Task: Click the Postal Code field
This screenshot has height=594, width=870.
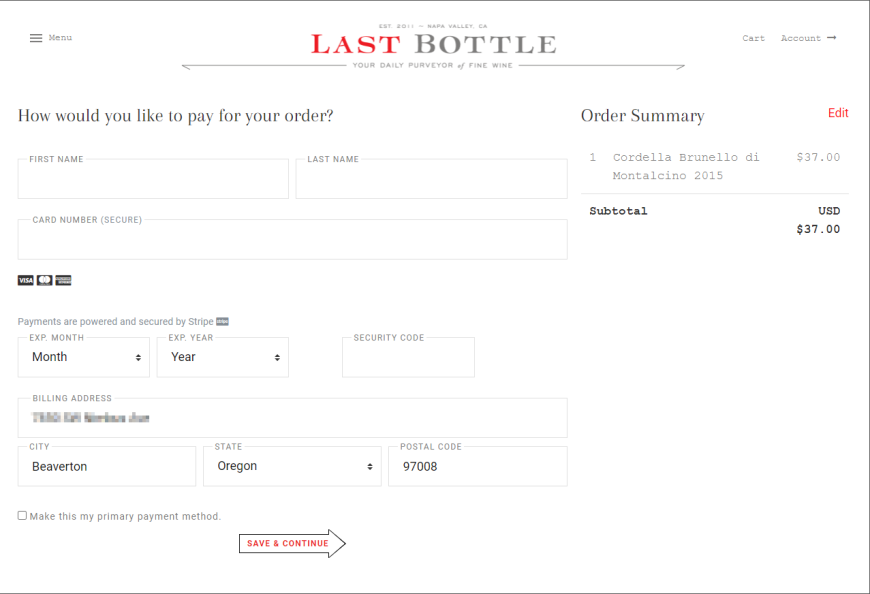Action: click(x=478, y=466)
